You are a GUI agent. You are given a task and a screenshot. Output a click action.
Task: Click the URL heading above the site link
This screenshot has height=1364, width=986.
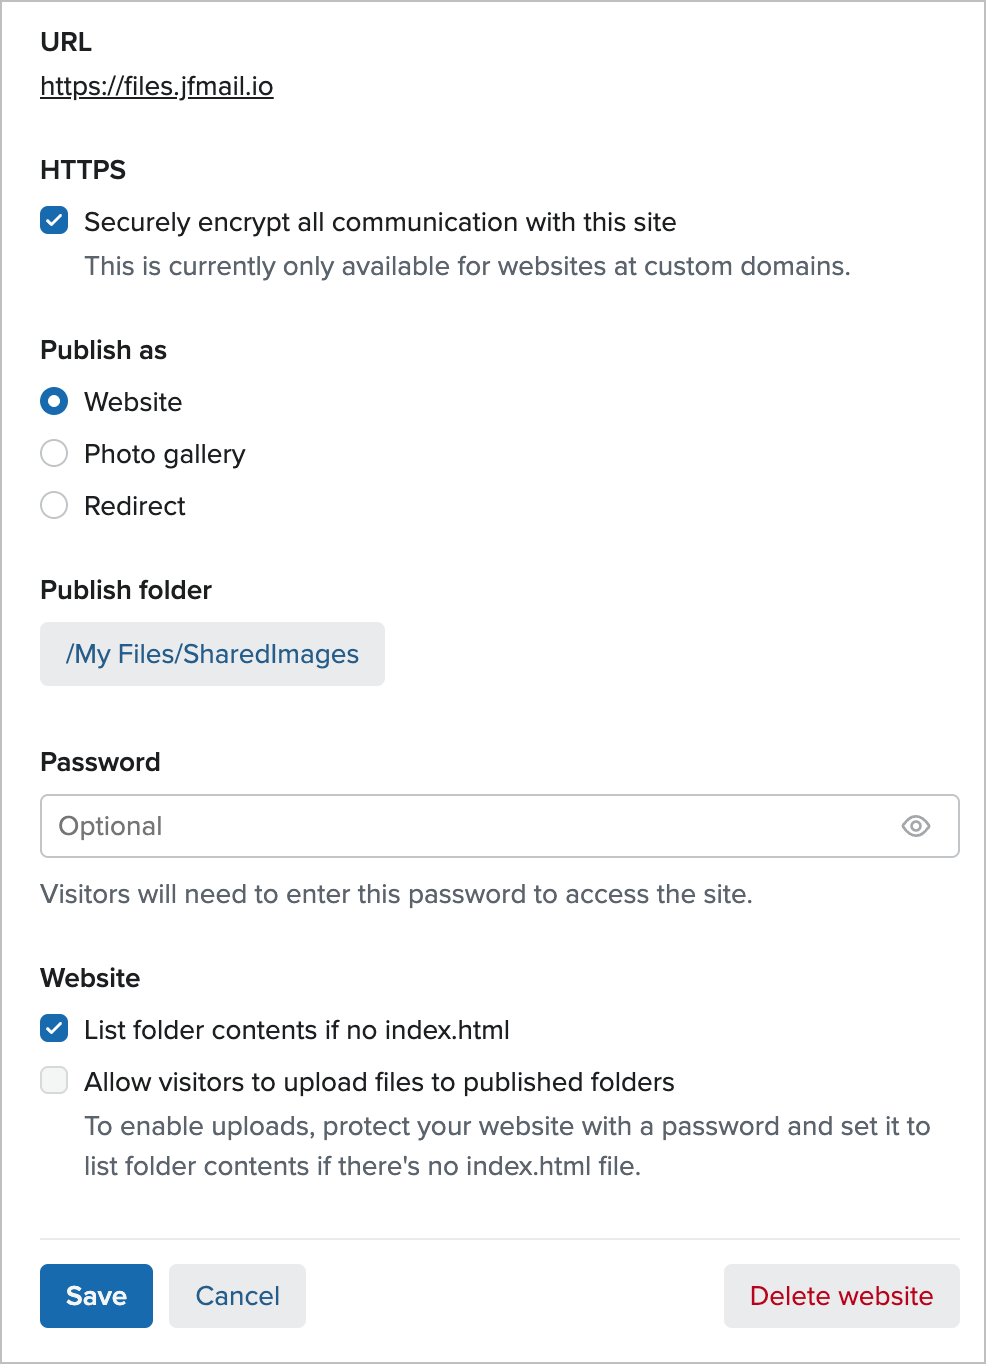[65, 42]
